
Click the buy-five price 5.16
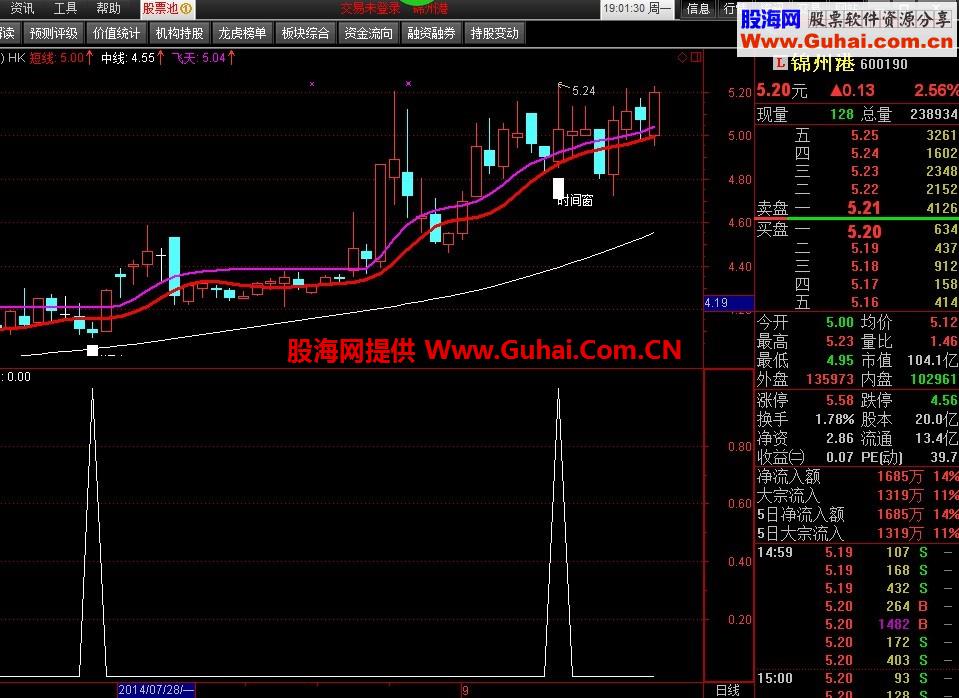click(865, 302)
